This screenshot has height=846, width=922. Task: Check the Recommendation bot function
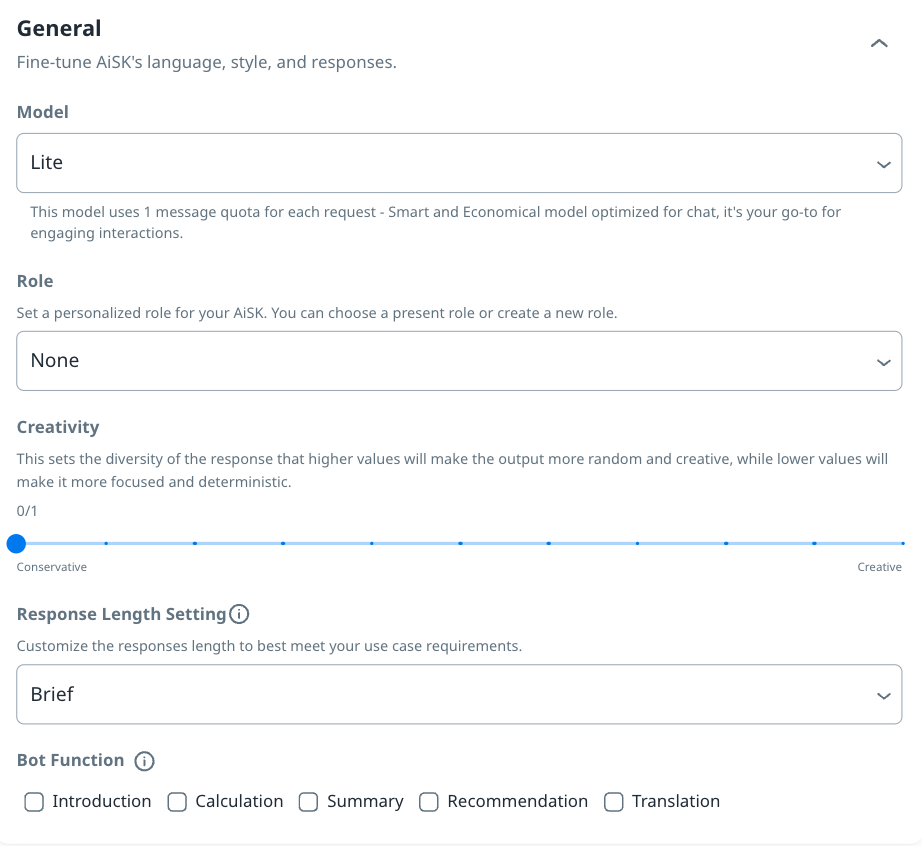[429, 802]
